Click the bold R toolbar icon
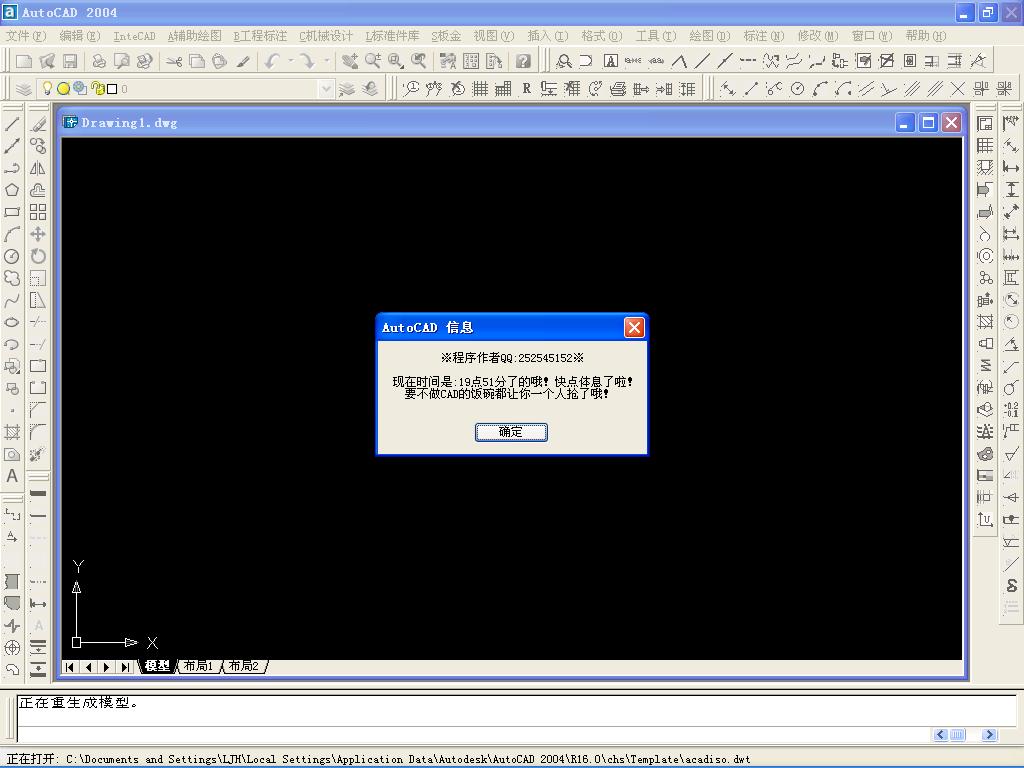The height and width of the screenshot is (768, 1024). 526,89
